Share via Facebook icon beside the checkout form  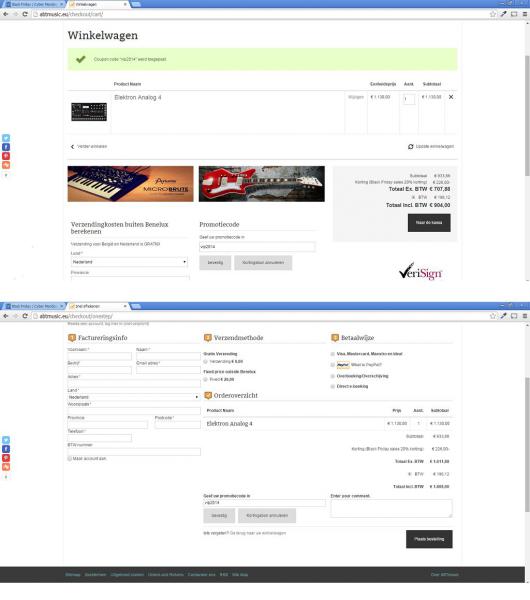(6, 449)
